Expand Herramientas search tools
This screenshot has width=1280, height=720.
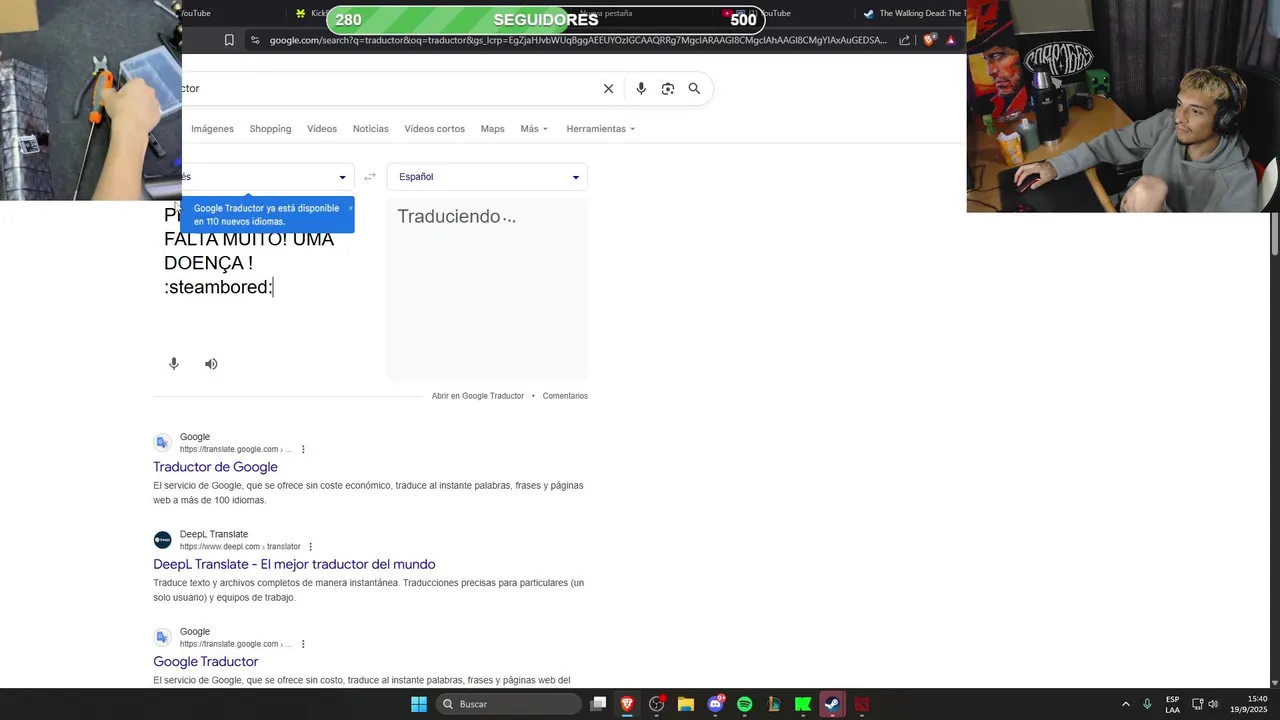[600, 129]
